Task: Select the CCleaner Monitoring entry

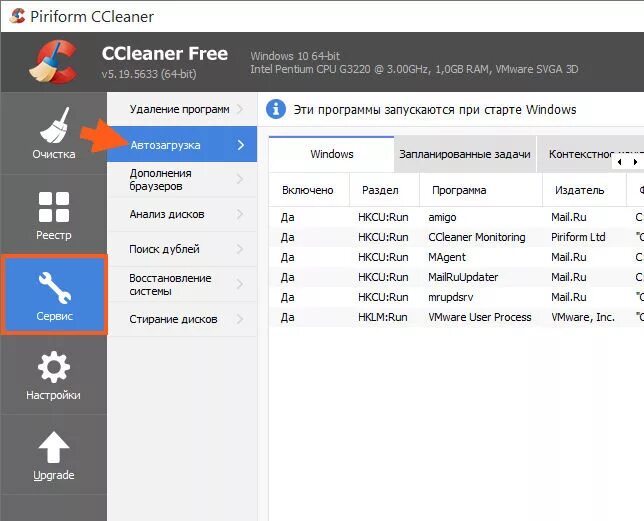Action: tap(456, 237)
